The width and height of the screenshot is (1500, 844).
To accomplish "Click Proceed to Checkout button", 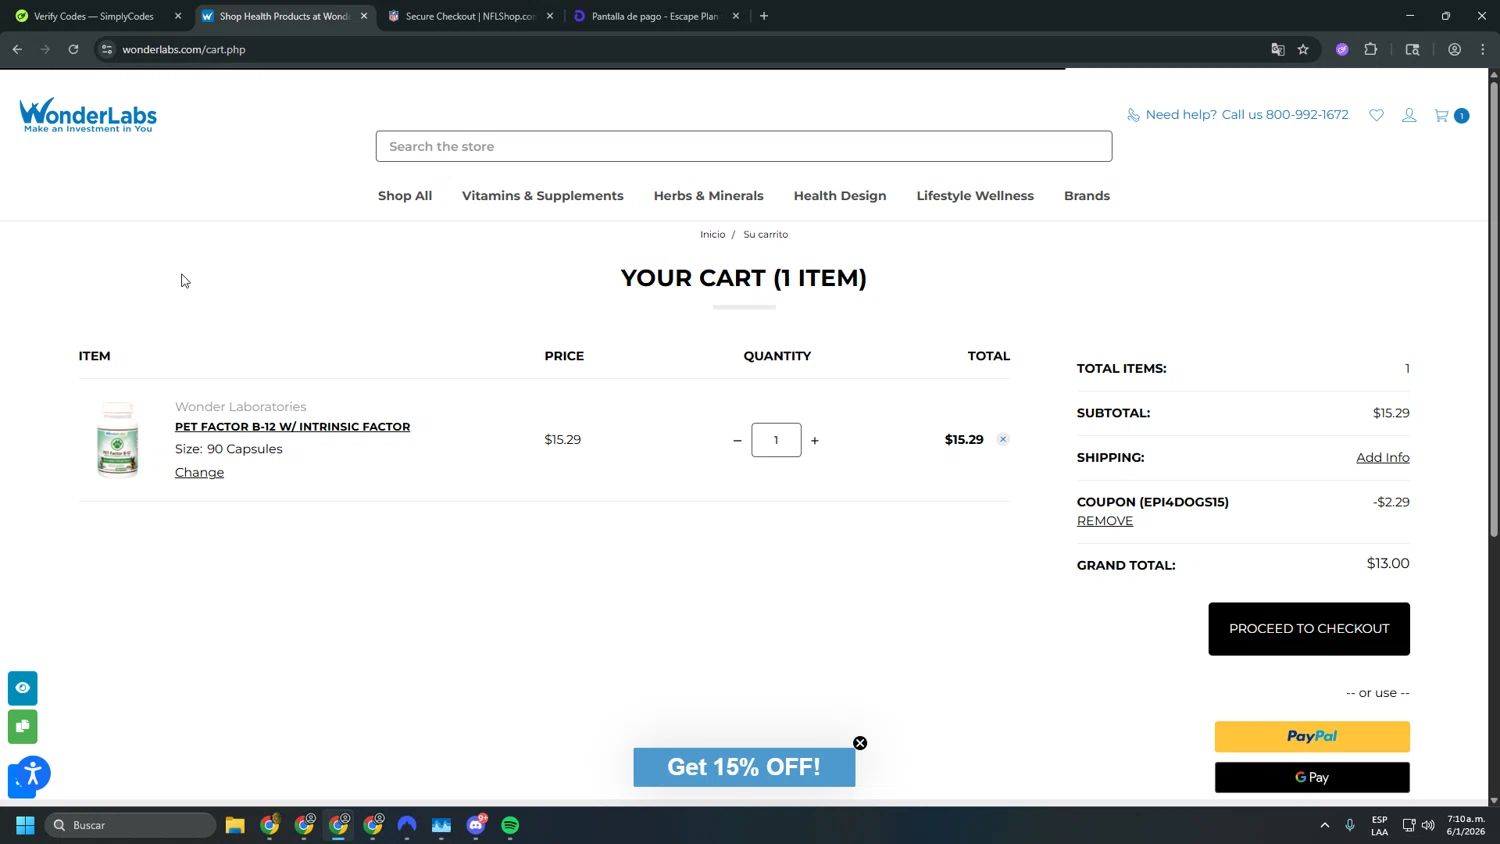I will (1309, 629).
